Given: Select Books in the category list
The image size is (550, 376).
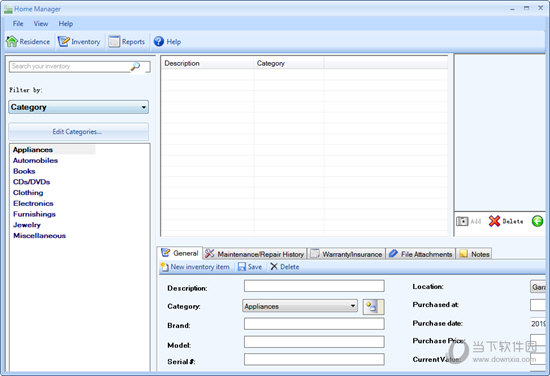Looking at the screenshot, I should (x=24, y=171).
